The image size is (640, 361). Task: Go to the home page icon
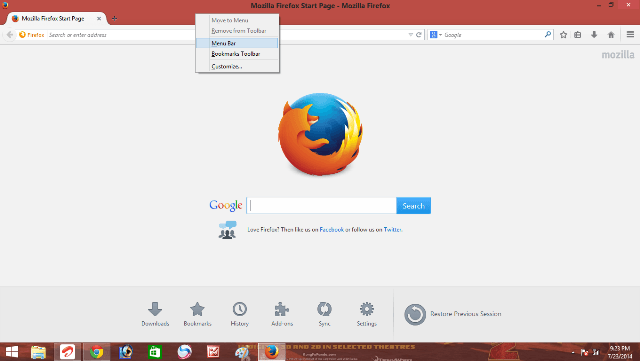(611, 35)
